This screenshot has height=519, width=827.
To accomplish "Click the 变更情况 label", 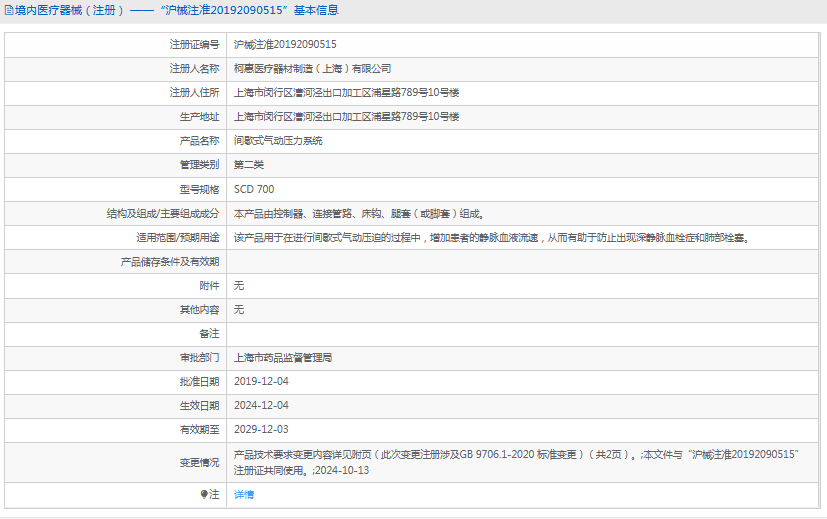I will (199, 463).
